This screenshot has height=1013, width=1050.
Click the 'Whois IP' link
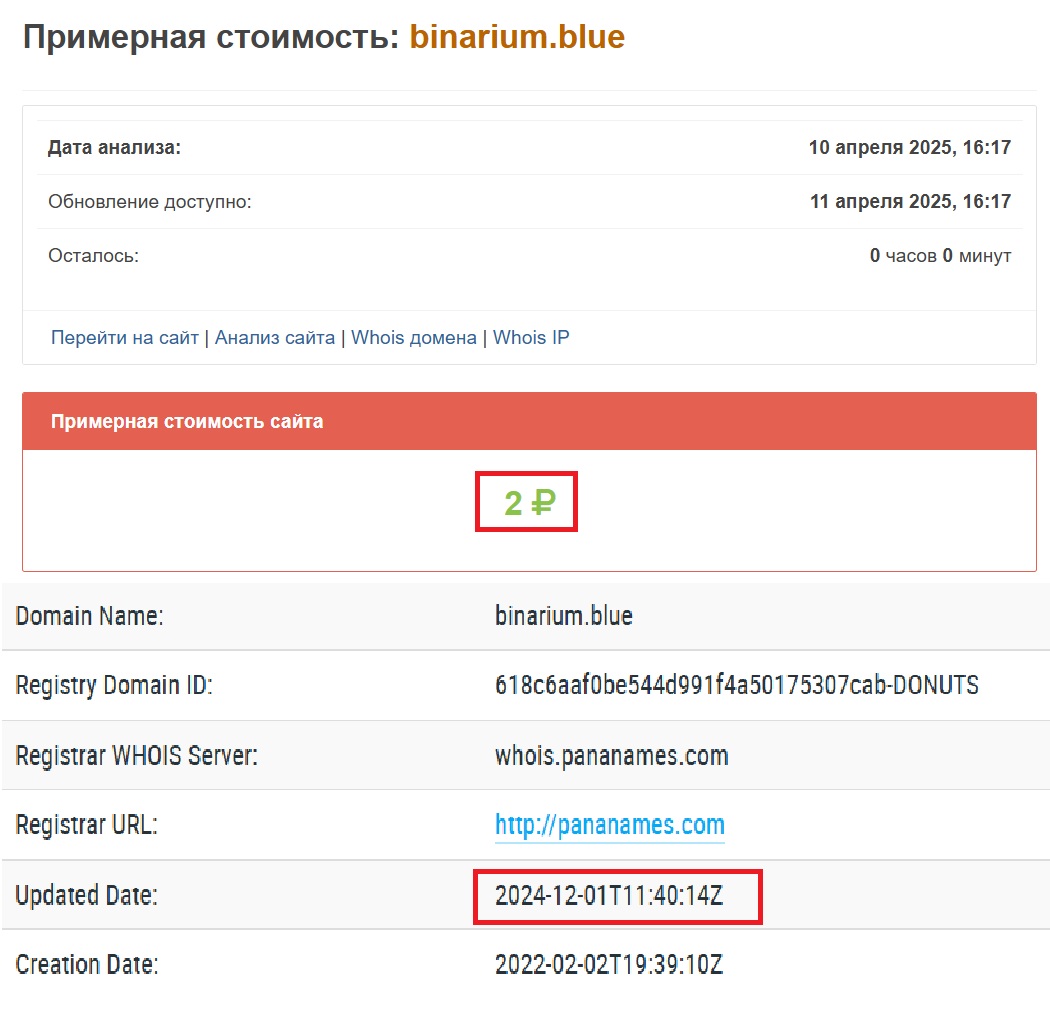(531, 338)
